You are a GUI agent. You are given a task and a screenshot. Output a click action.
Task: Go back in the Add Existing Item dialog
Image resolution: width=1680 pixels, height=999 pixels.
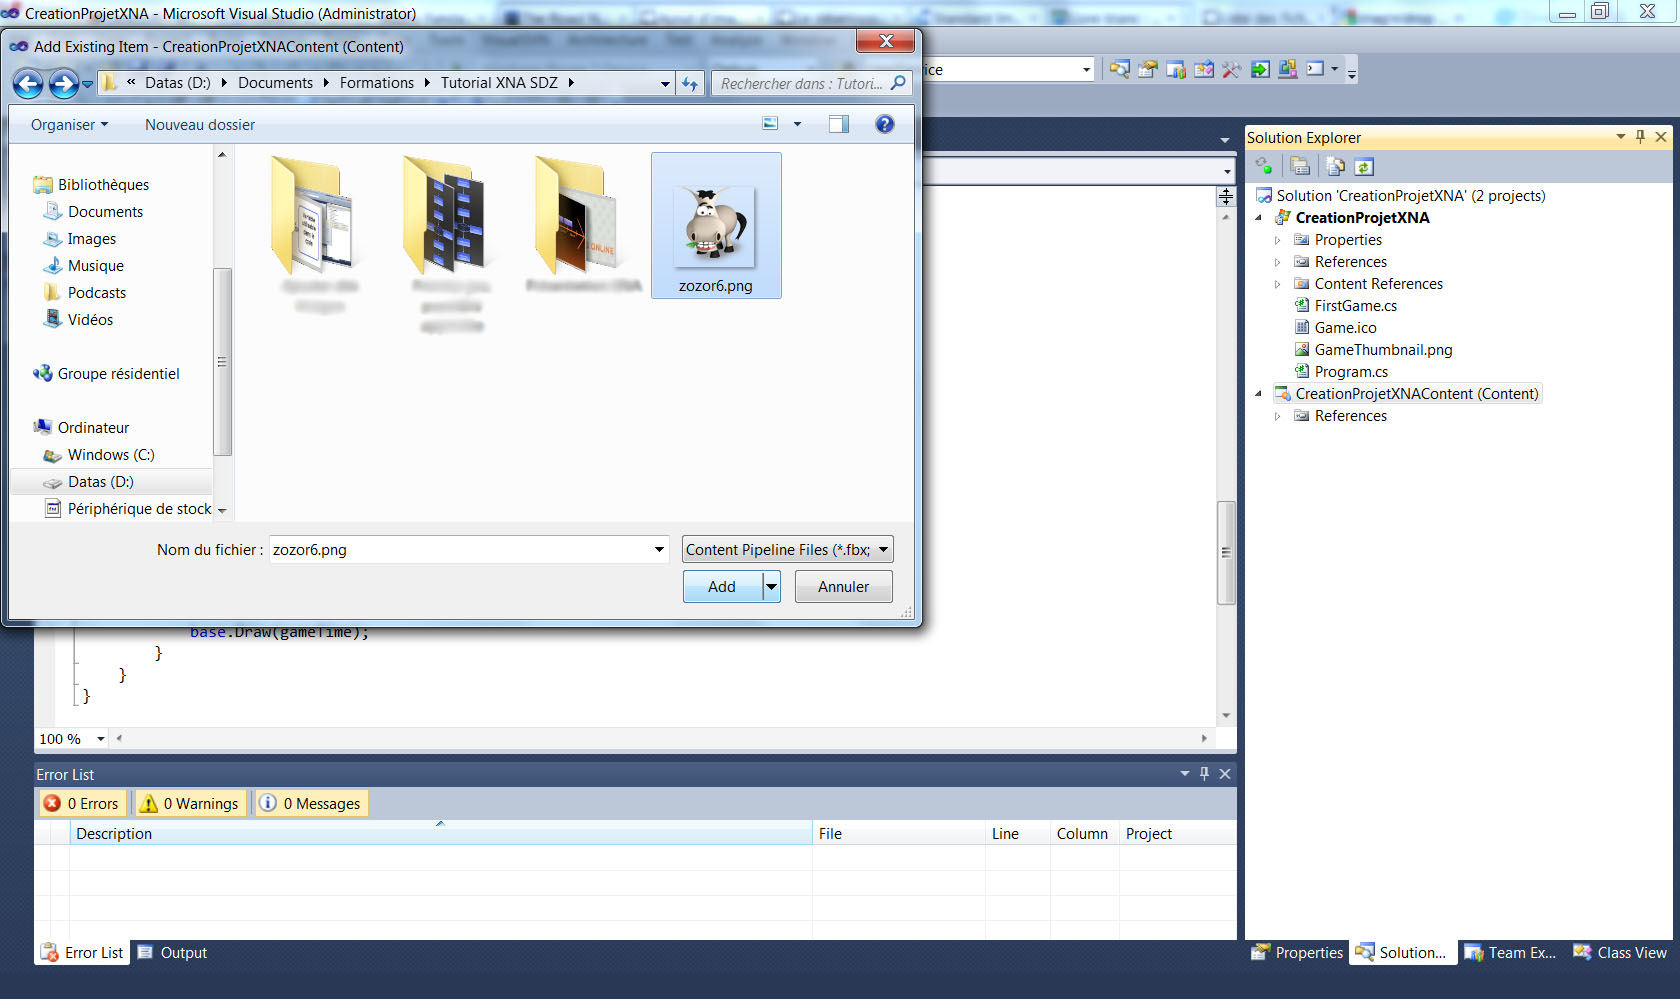(x=28, y=84)
